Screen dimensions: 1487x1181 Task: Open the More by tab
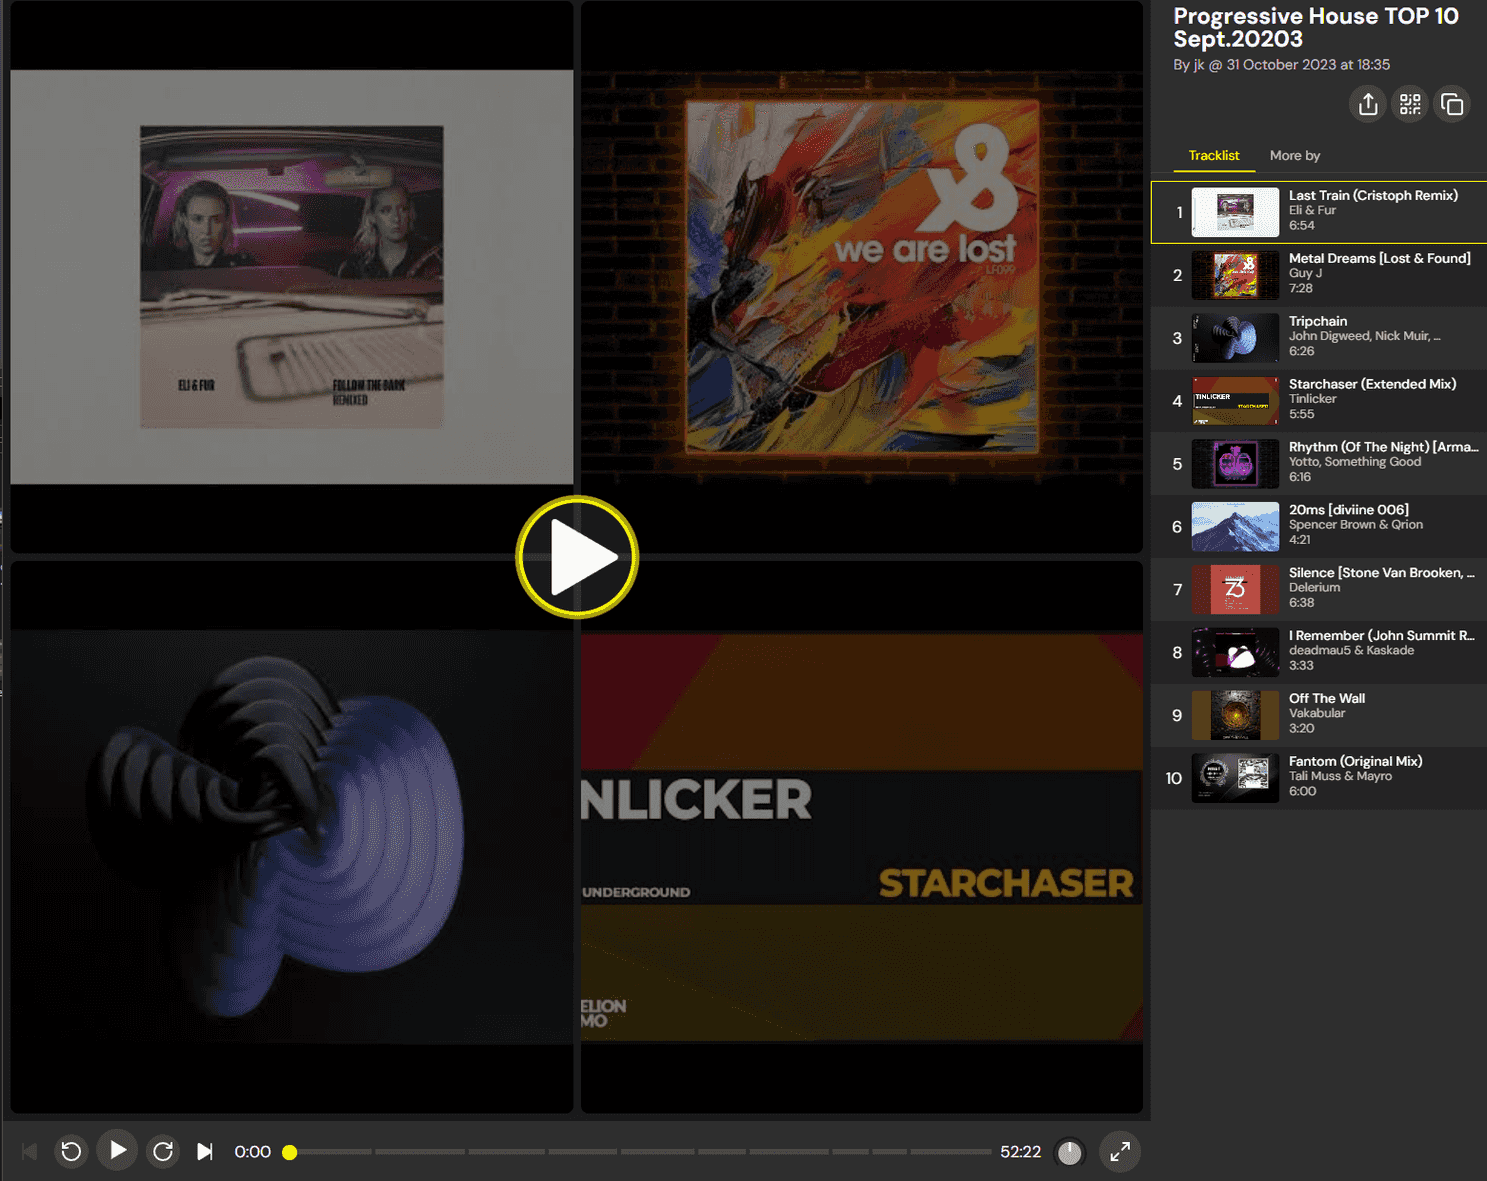pos(1295,156)
